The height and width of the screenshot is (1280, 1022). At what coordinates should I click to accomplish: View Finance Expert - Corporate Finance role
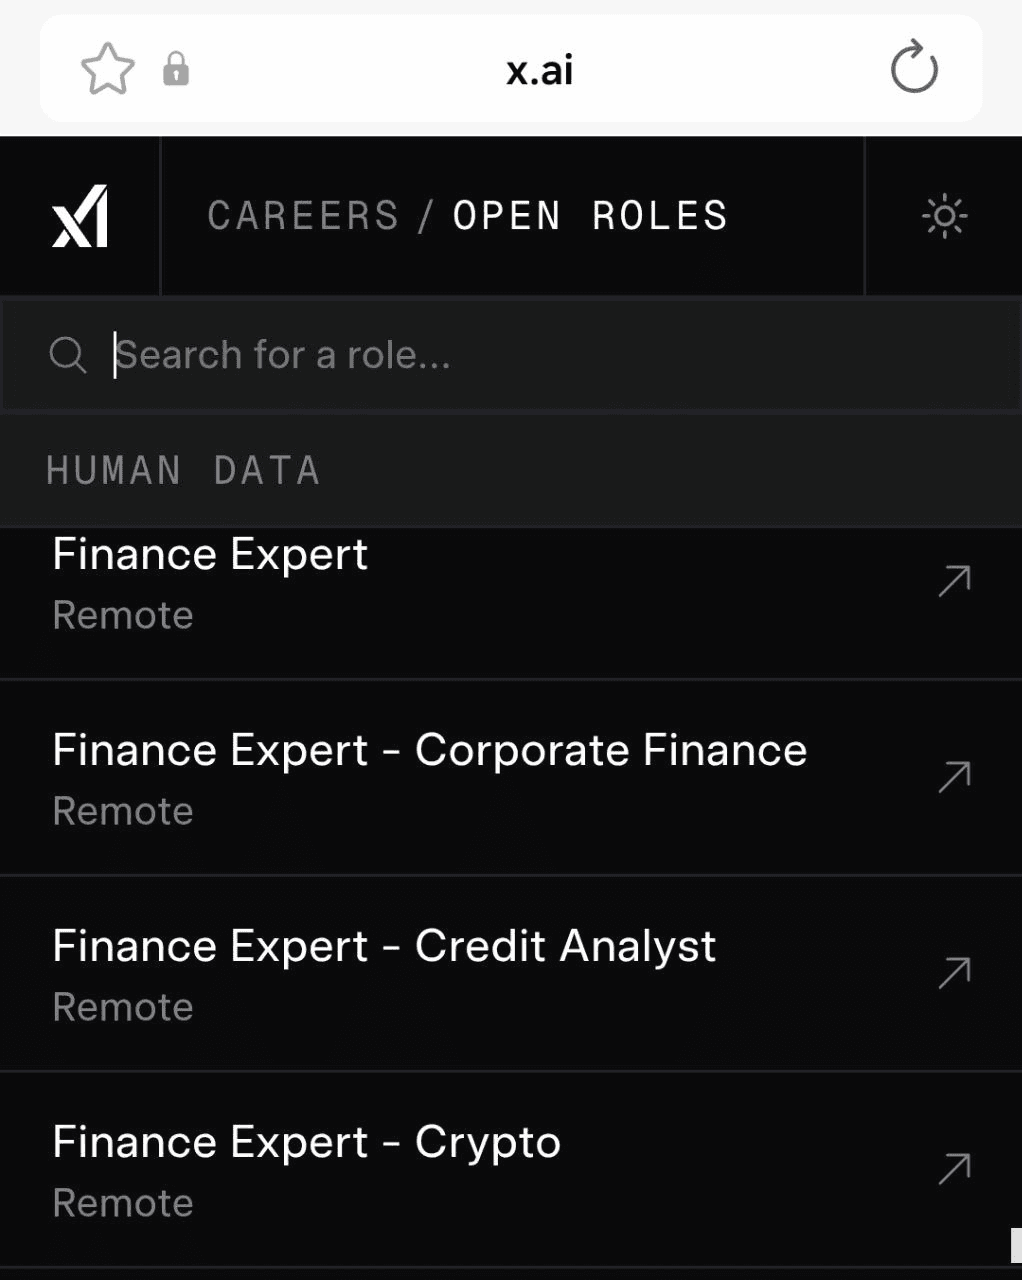[x=429, y=751]
